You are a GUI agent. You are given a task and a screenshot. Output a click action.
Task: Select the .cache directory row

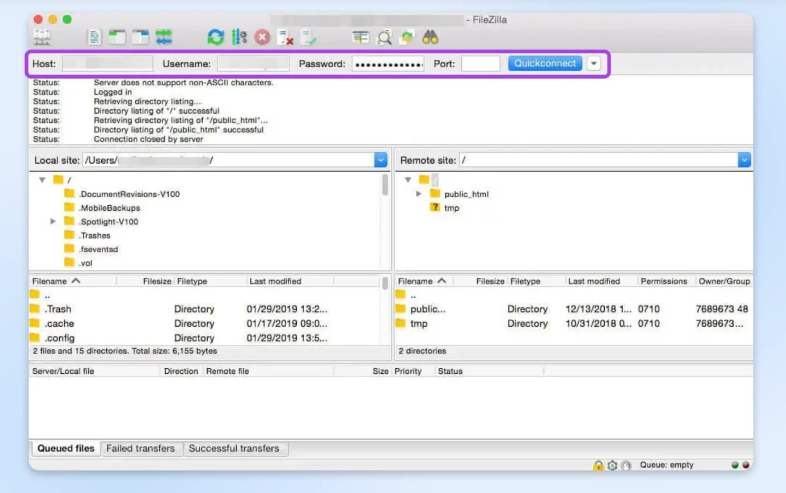coord(206,323)
